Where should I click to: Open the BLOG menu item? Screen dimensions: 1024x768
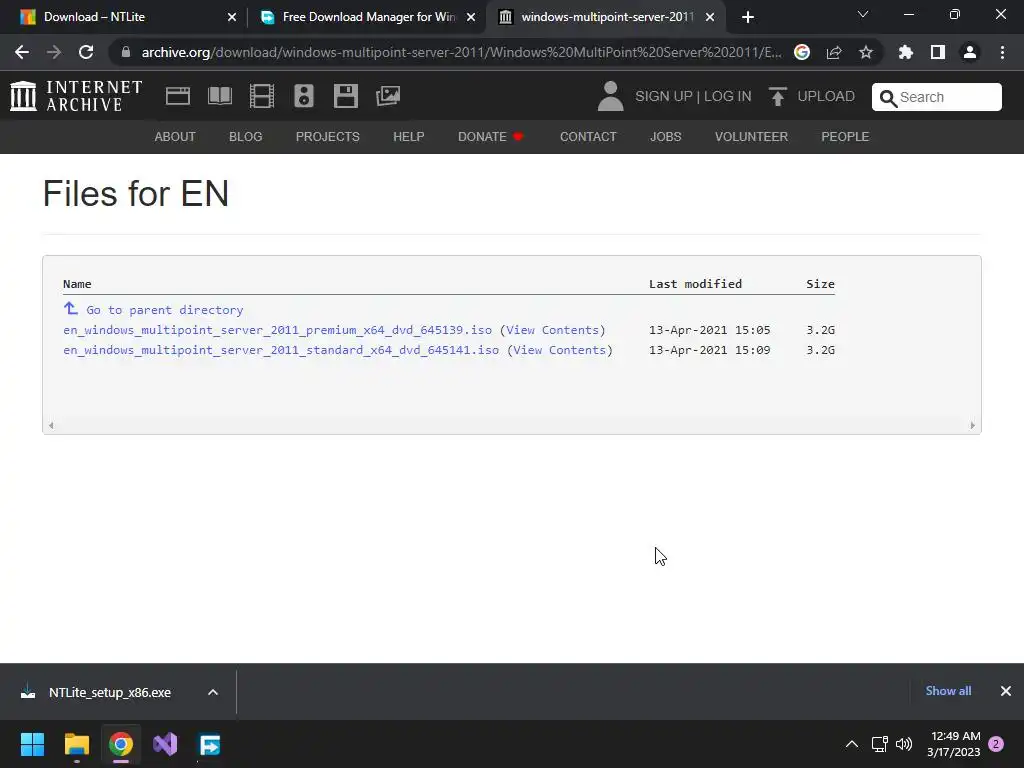coord(246,136)
